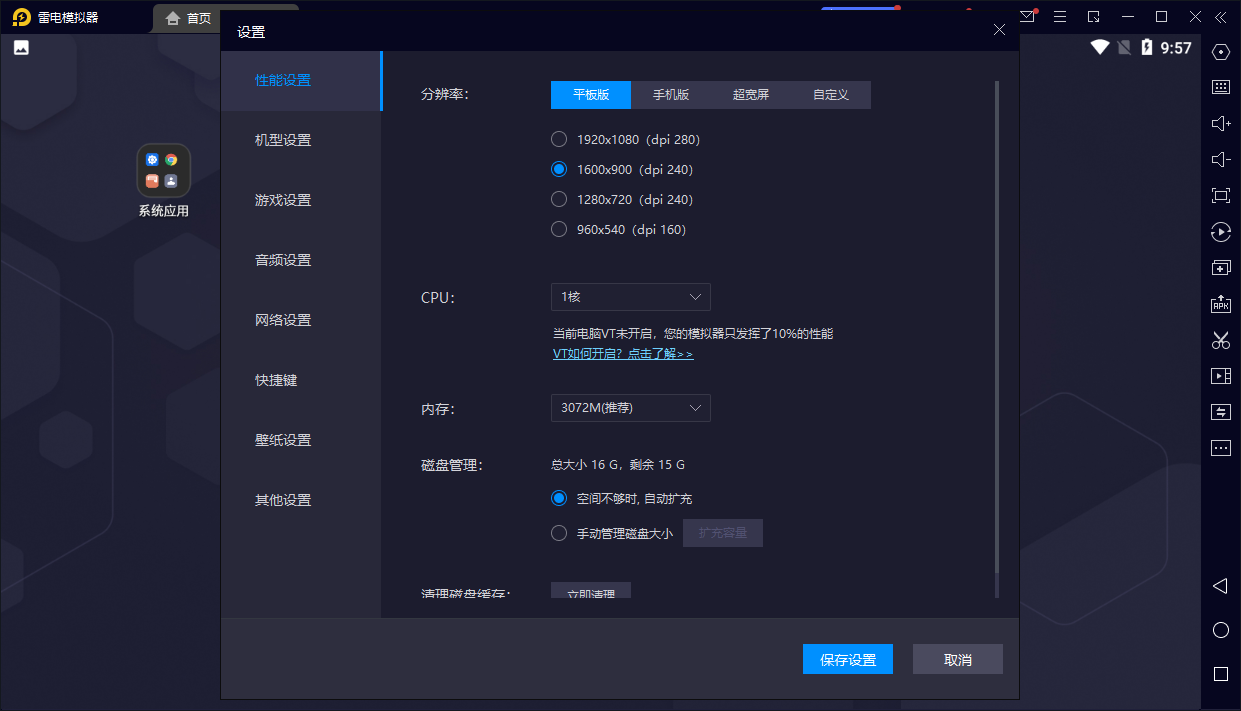Select 1920x1080 (dpi 280) resolution

559,139
